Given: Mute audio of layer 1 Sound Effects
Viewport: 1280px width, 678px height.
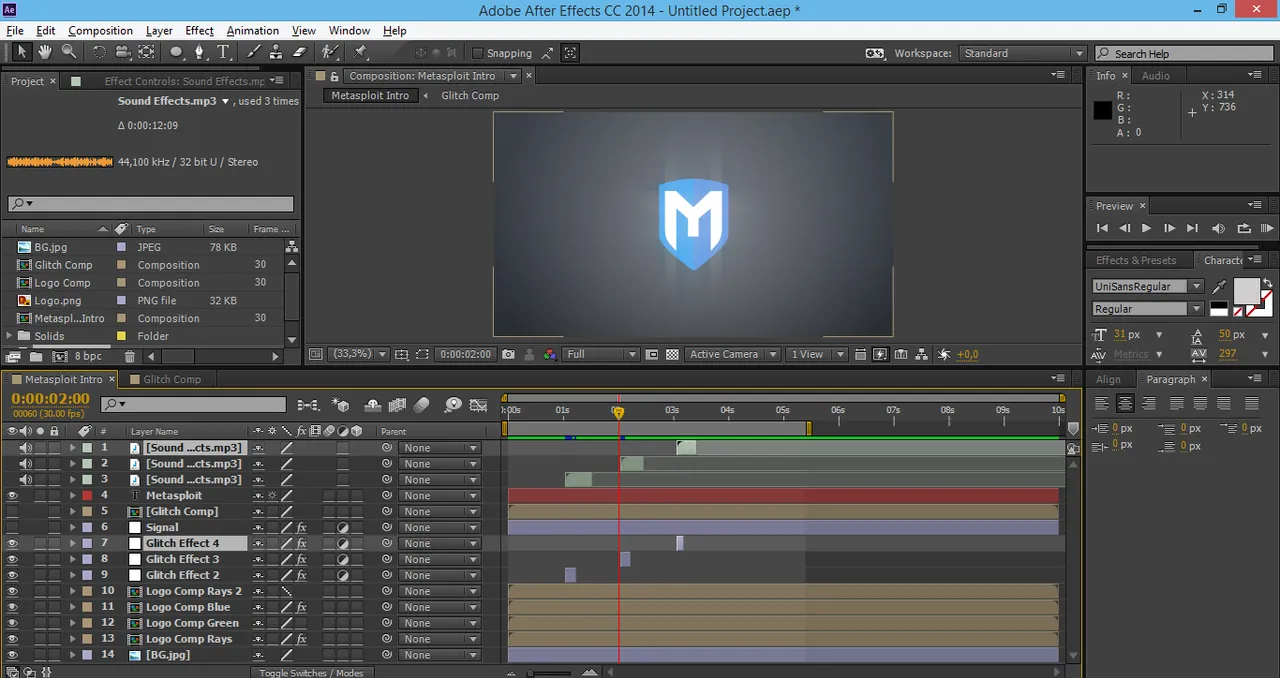Looking at the screenshot, I should [26, 448].
